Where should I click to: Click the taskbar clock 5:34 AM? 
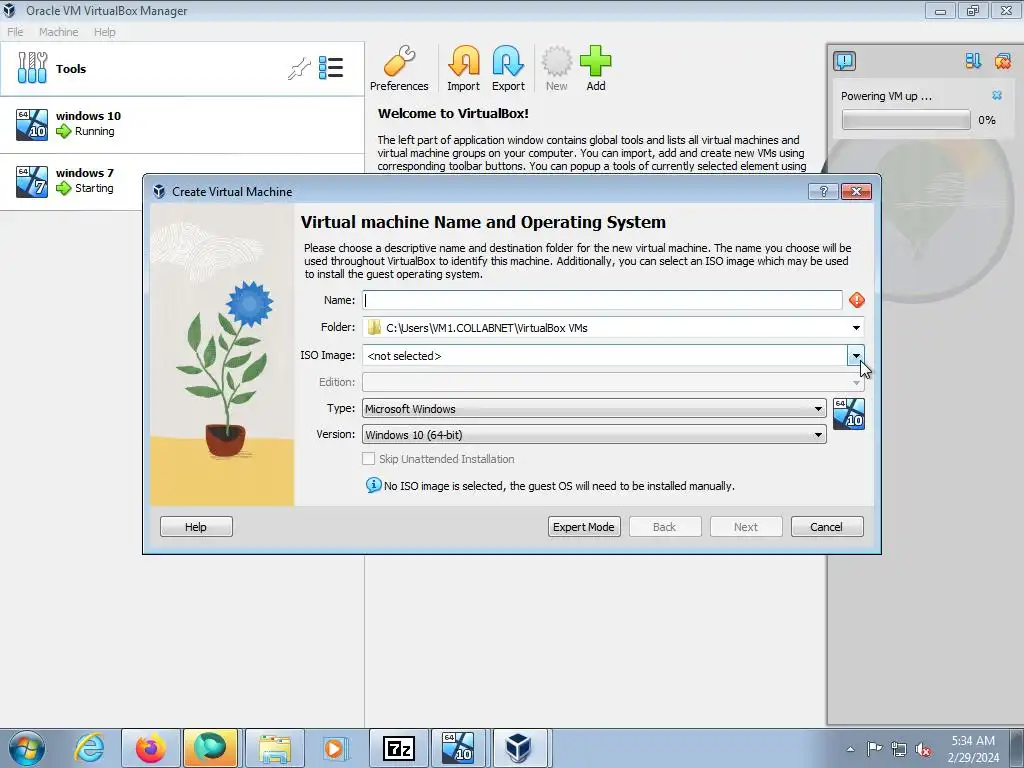click(973, 741)
